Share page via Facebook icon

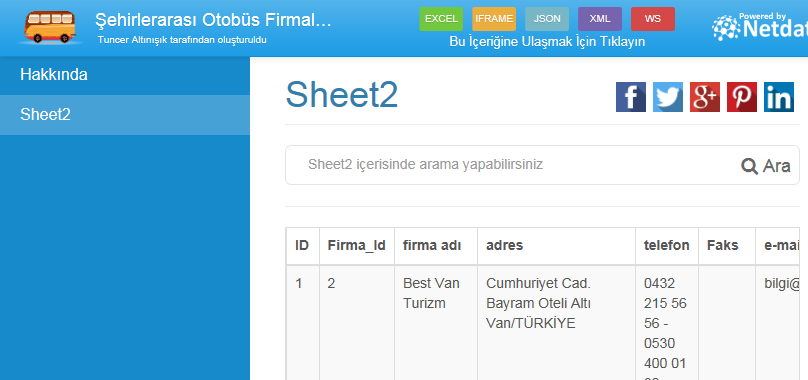click(631, 97)
